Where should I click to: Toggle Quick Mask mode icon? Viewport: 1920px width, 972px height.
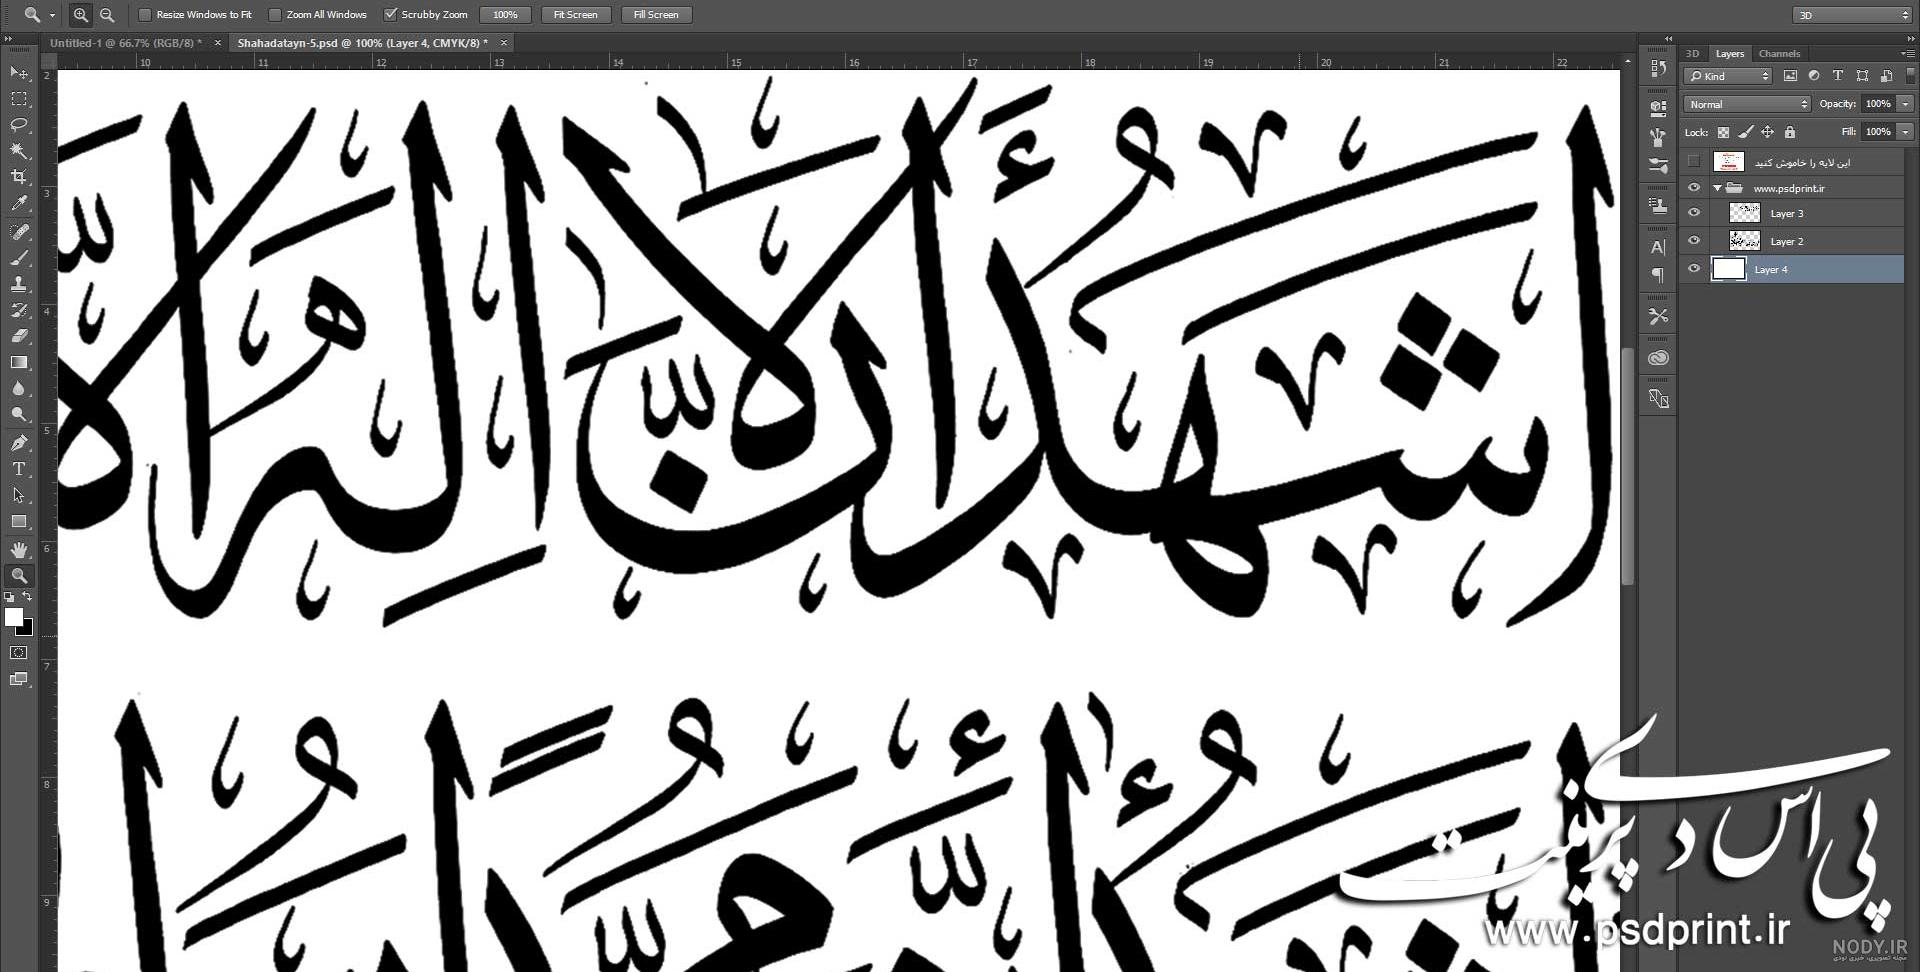(19, 653)
